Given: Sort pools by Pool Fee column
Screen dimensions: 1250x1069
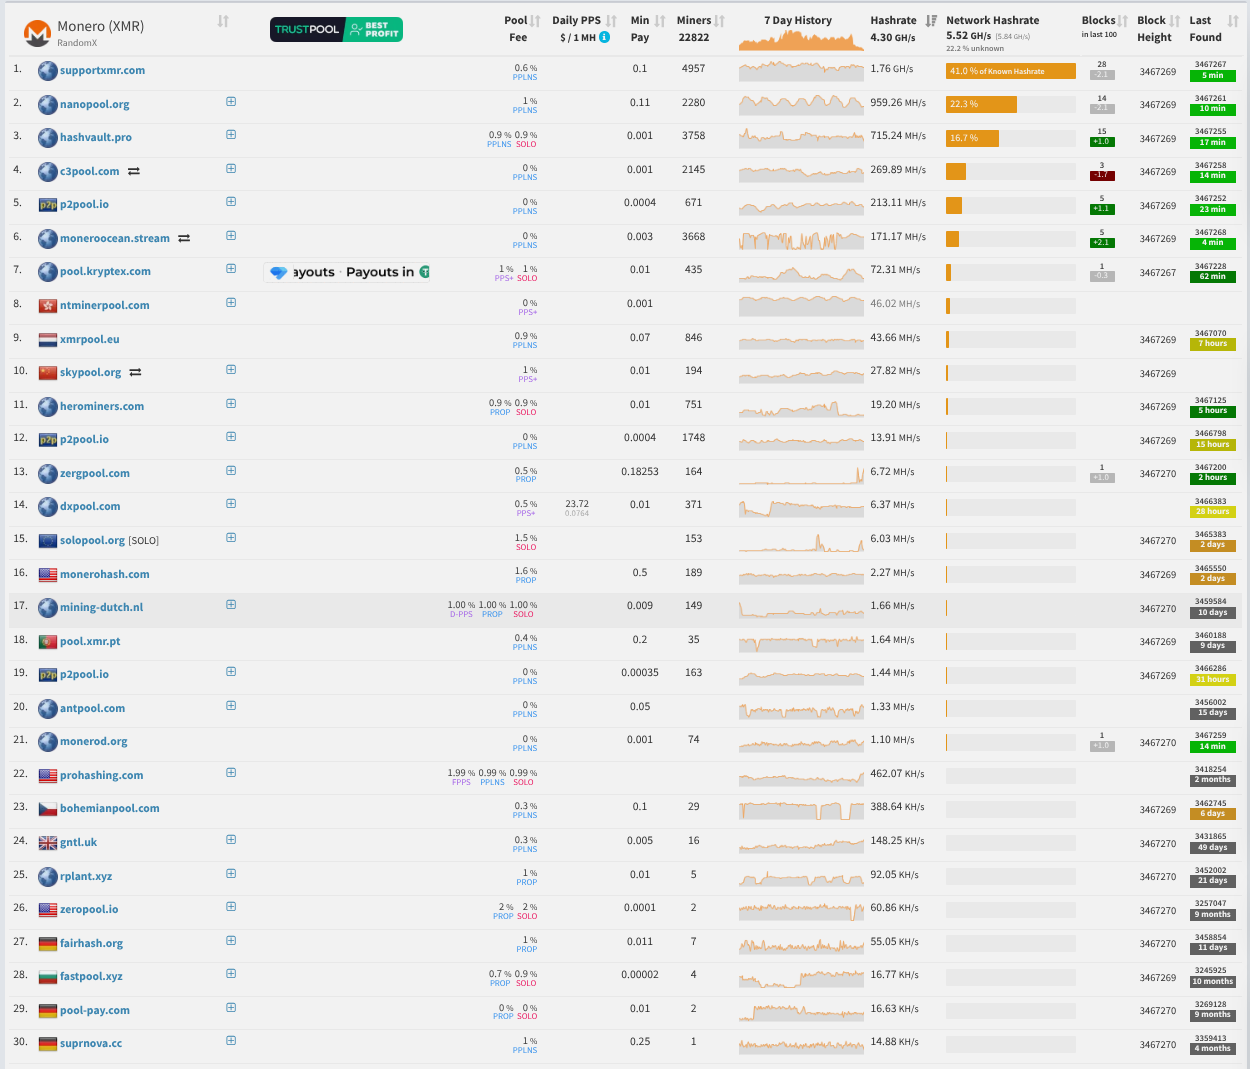Looking at the screenshot, I should pyautogui.click(x=535, y=20).
